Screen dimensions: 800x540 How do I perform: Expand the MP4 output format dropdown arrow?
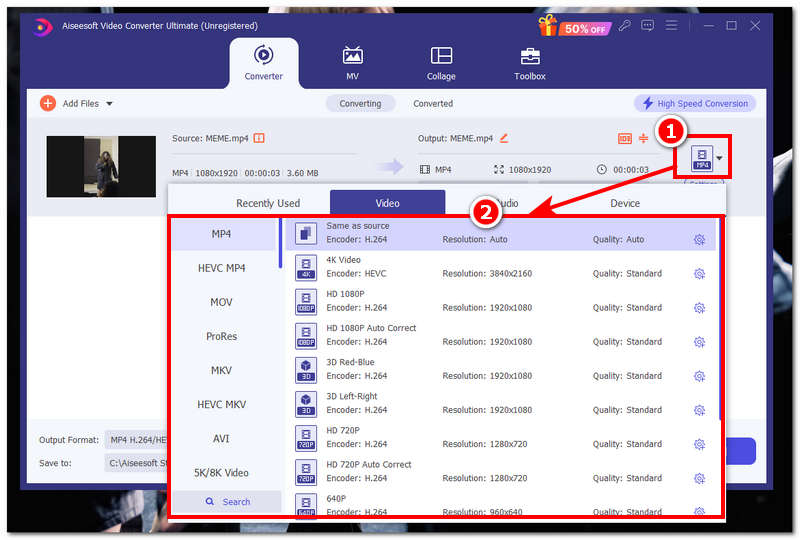(719, 158)
